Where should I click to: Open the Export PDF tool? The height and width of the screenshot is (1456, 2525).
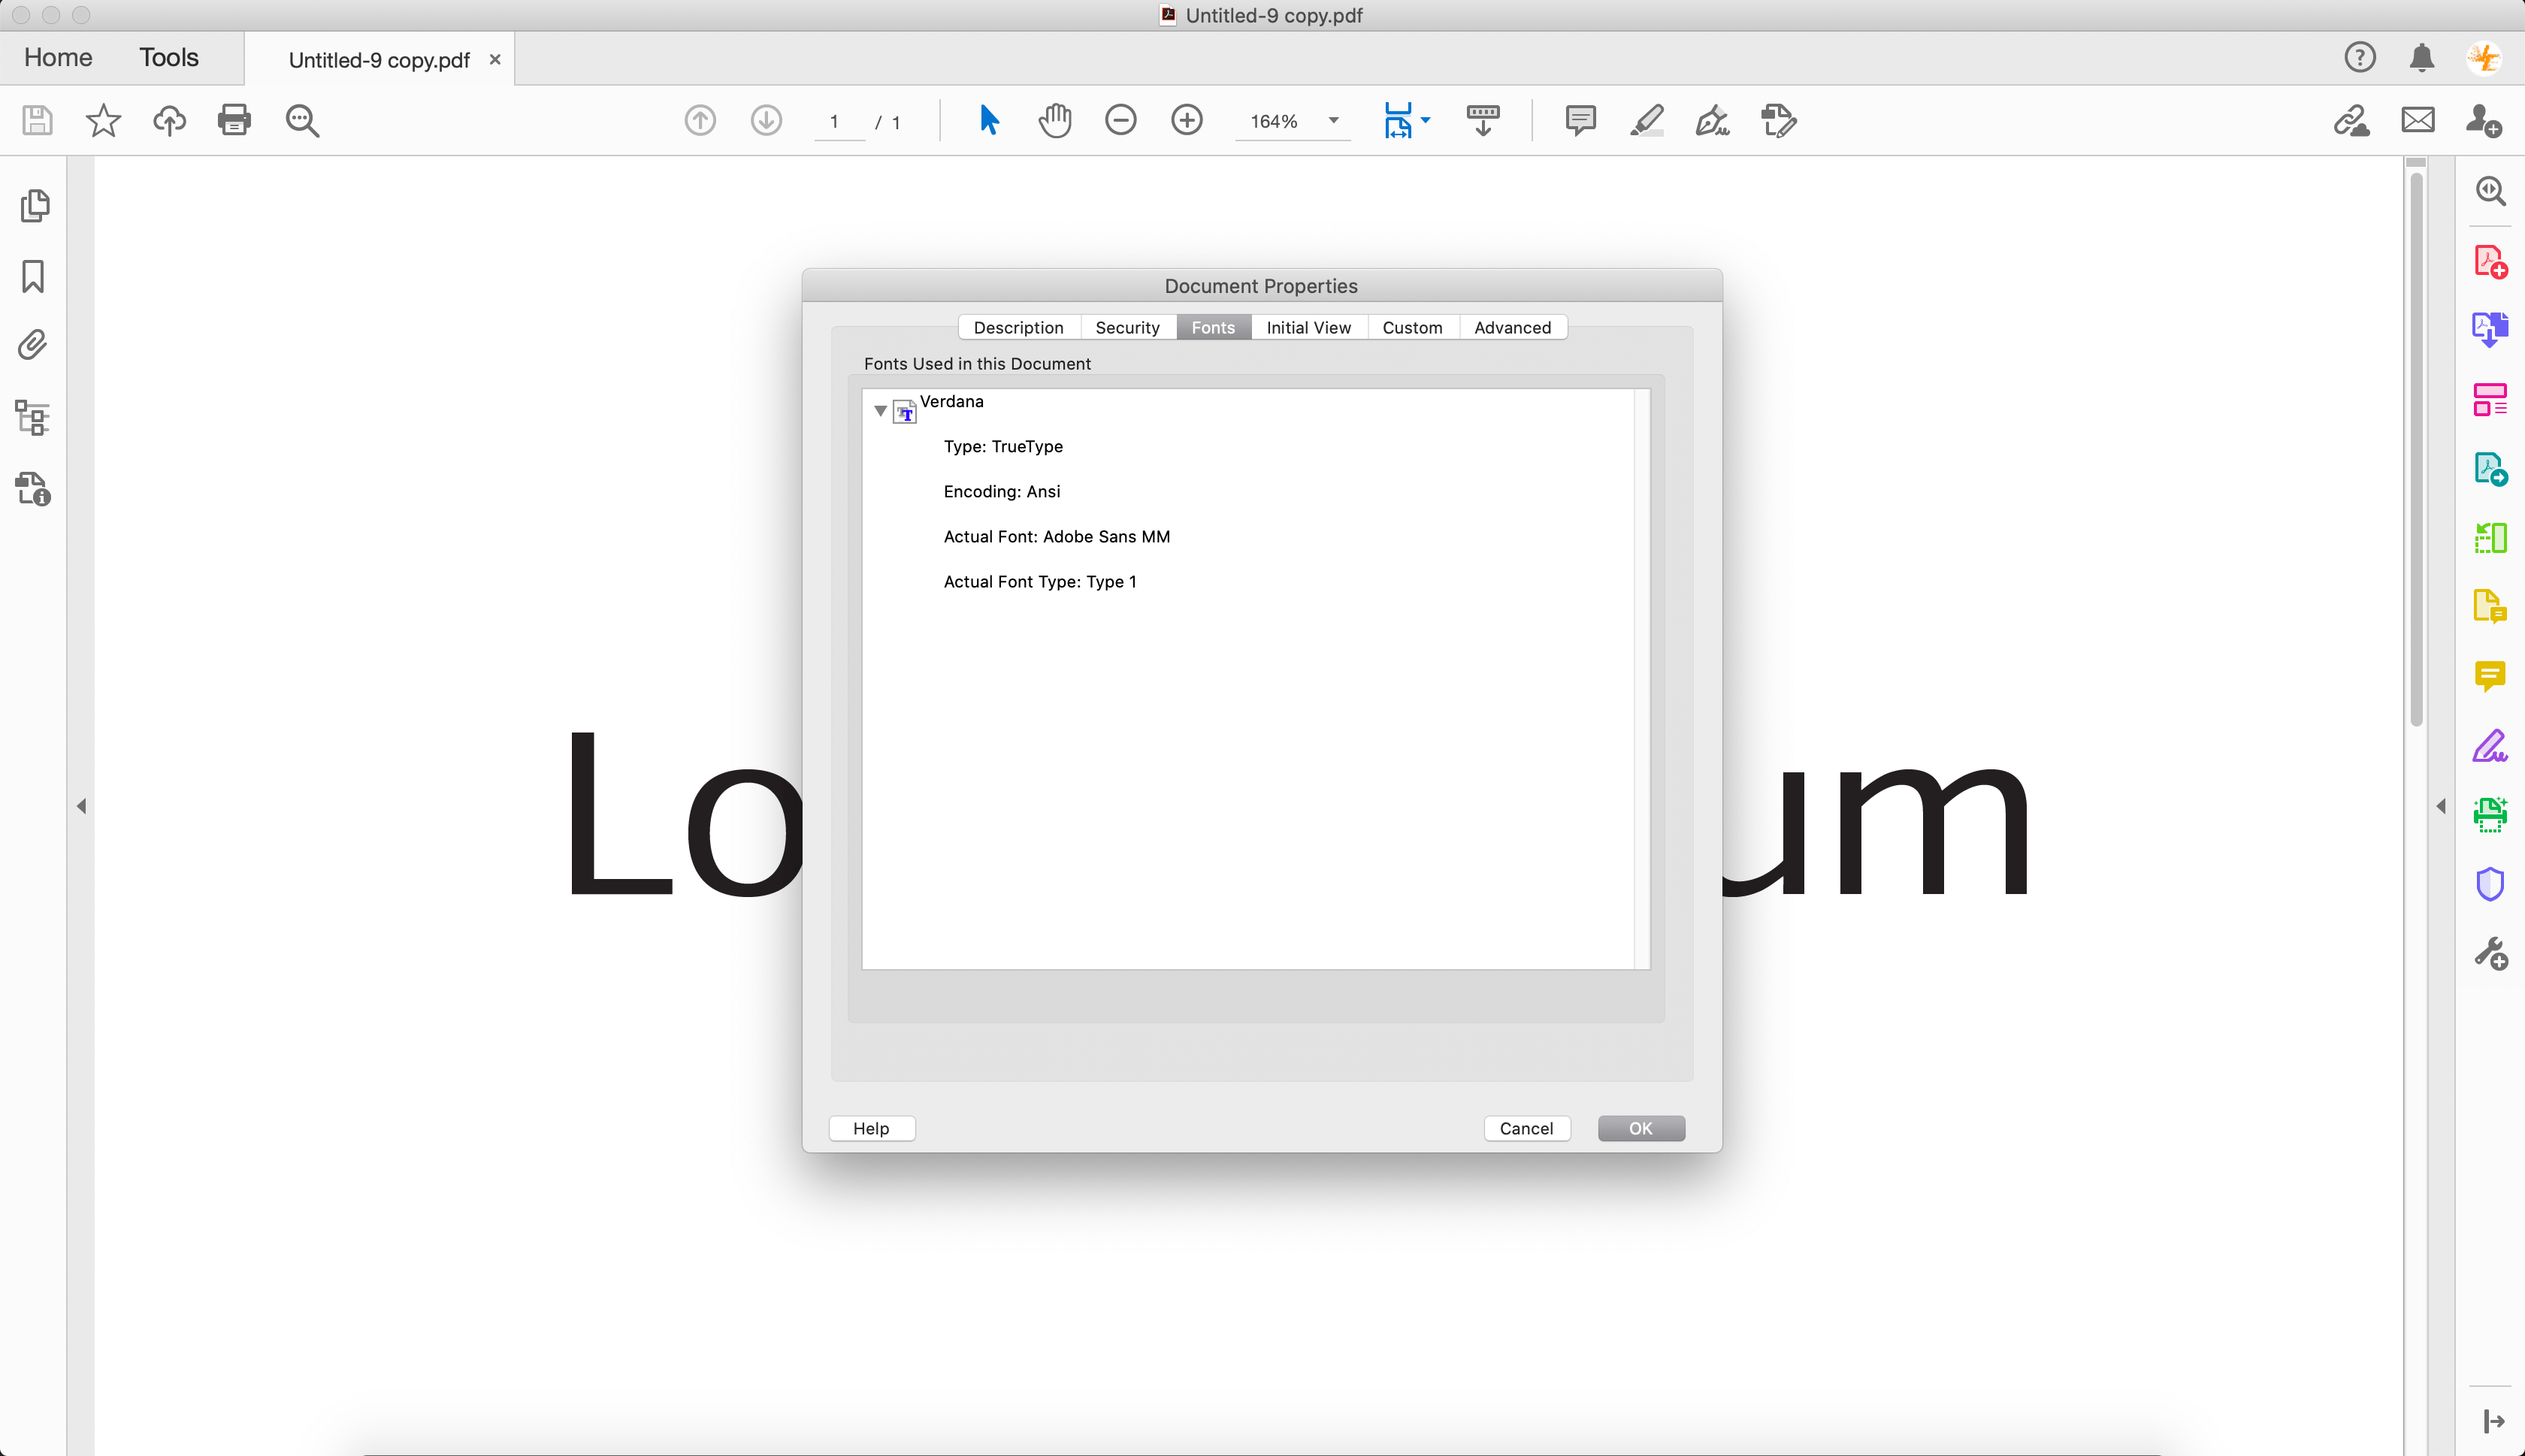(x=2490, y=328)
